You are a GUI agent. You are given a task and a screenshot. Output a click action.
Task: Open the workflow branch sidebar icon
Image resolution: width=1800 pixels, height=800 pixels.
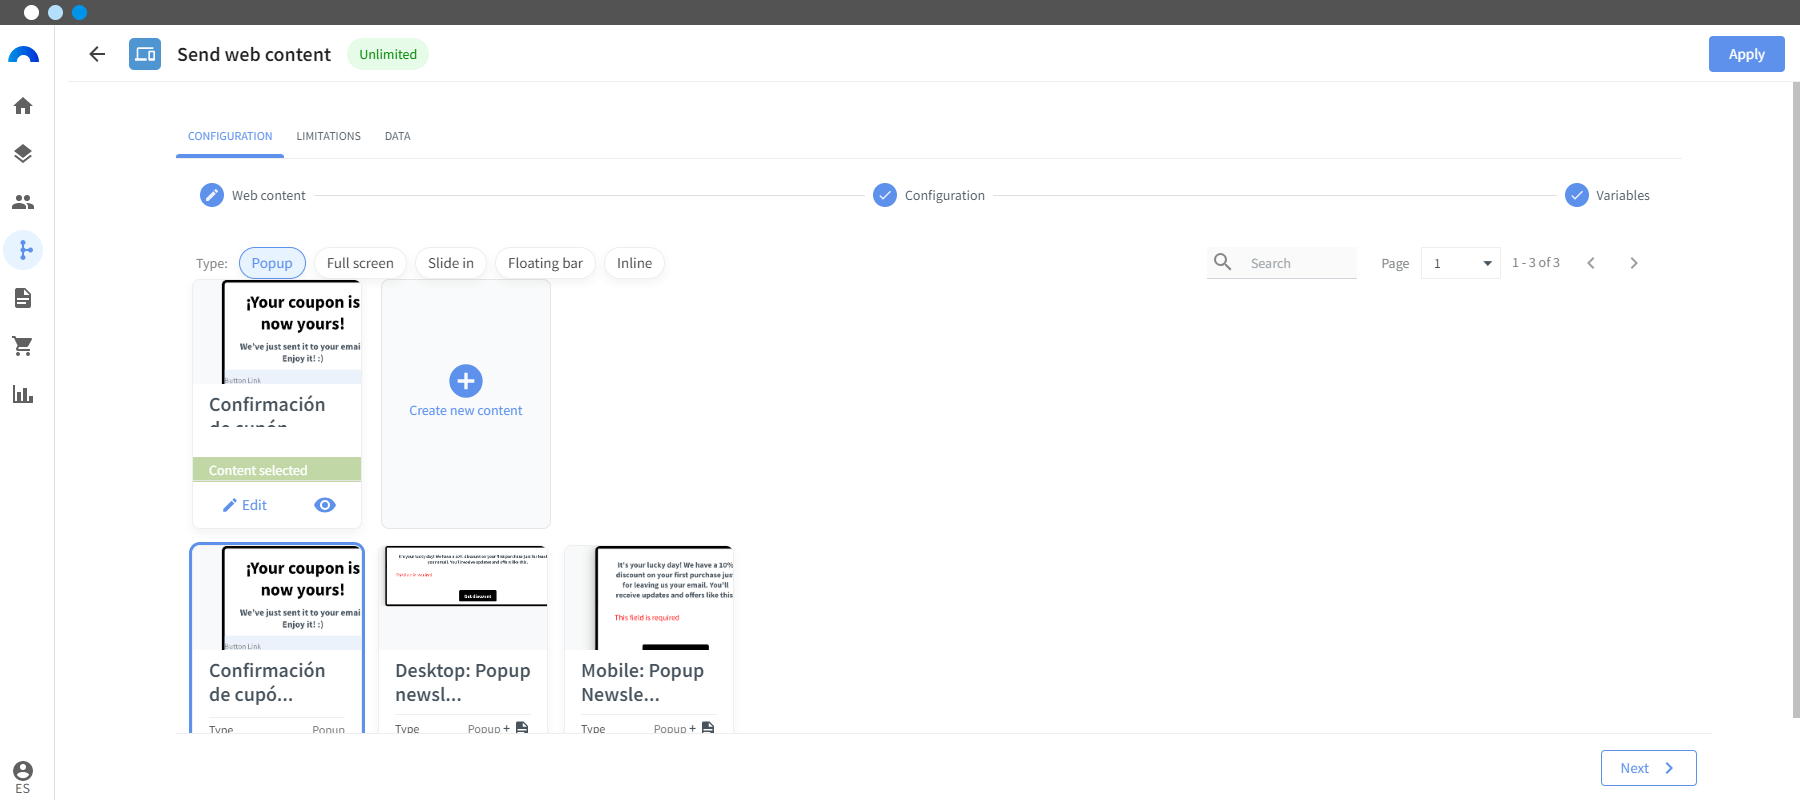pos(23,250)
